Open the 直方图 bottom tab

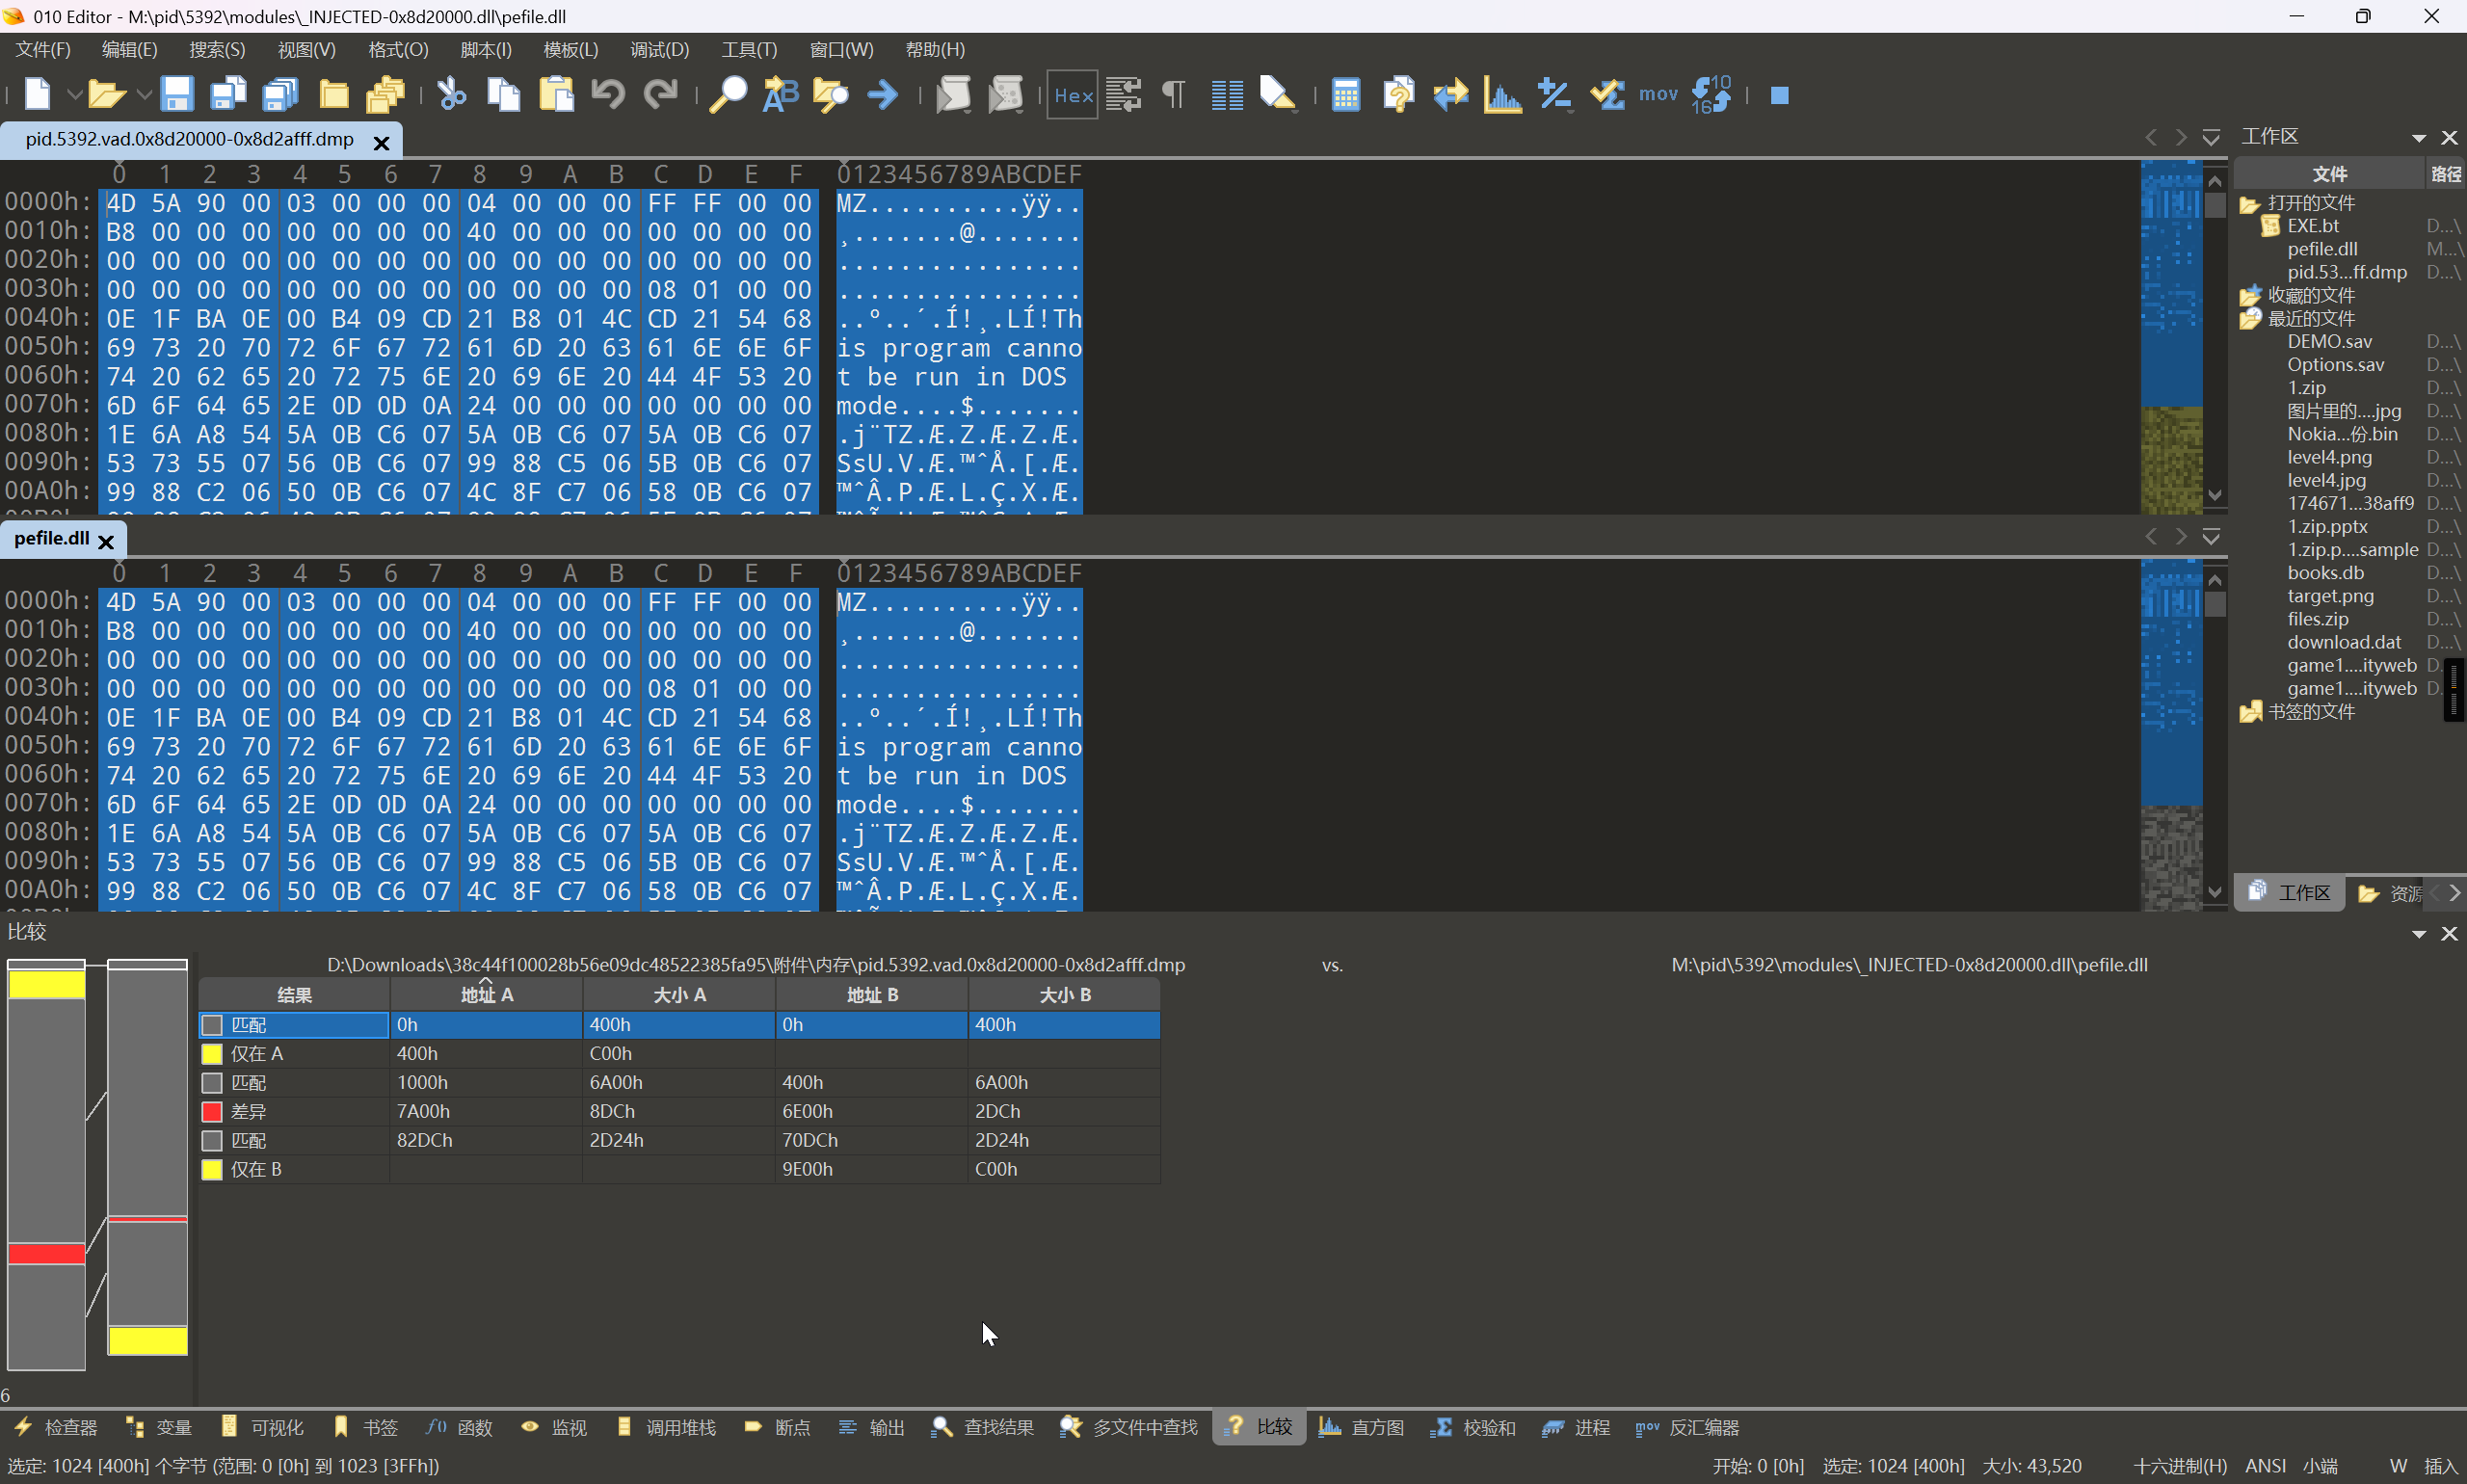(x=1362, y=1428)
